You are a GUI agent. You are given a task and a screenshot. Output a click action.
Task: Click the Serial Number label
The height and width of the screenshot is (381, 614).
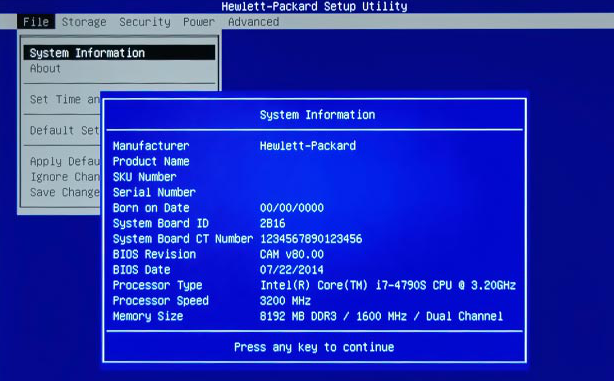coord(154,192)
